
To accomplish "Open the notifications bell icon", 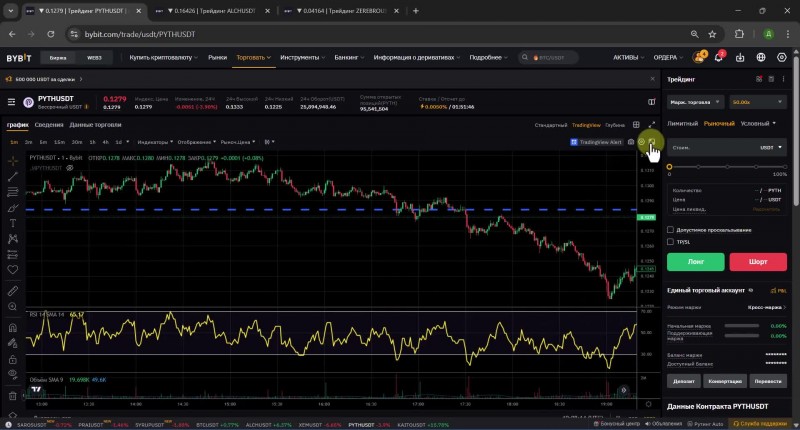I will click(x=718, y=57).
